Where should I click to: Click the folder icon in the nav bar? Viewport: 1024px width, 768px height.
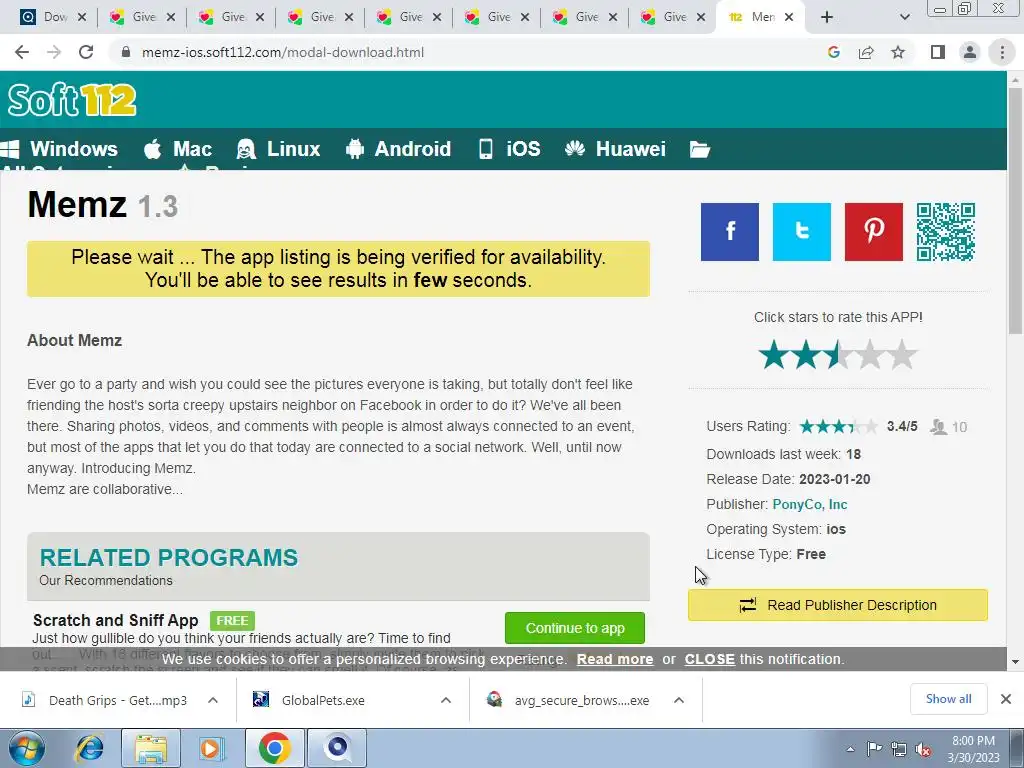(x=699, y=150)
